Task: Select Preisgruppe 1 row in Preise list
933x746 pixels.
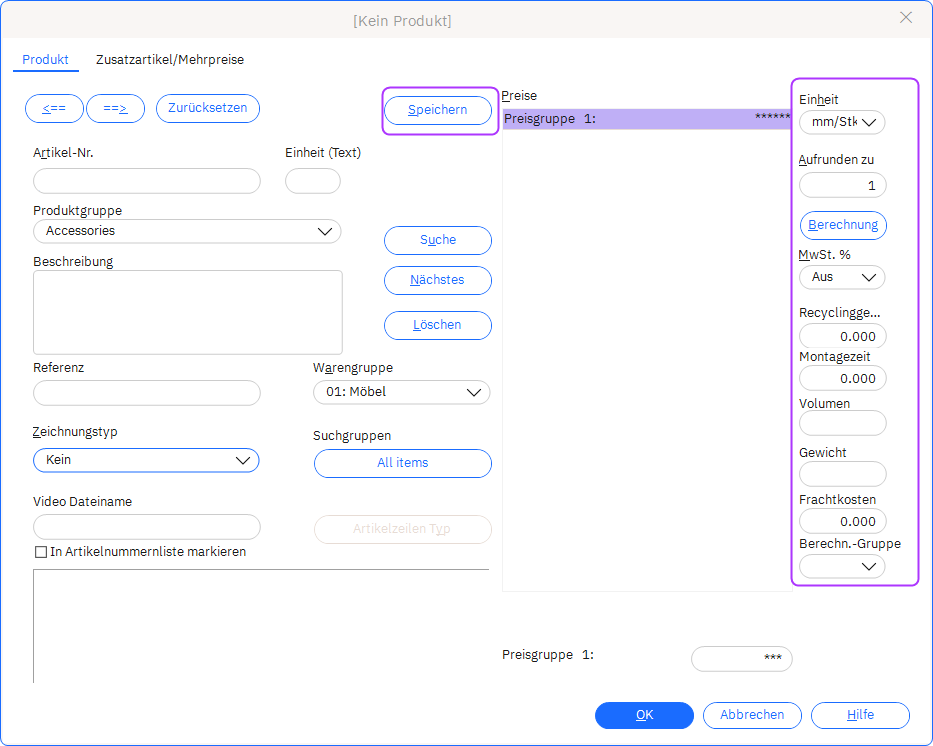Action: [646, 119]
